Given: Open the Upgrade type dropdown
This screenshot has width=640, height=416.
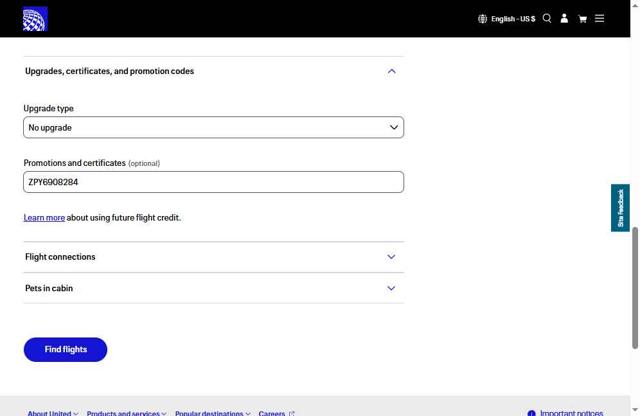Looking at the screenshot, I should [x=213, y=128].
